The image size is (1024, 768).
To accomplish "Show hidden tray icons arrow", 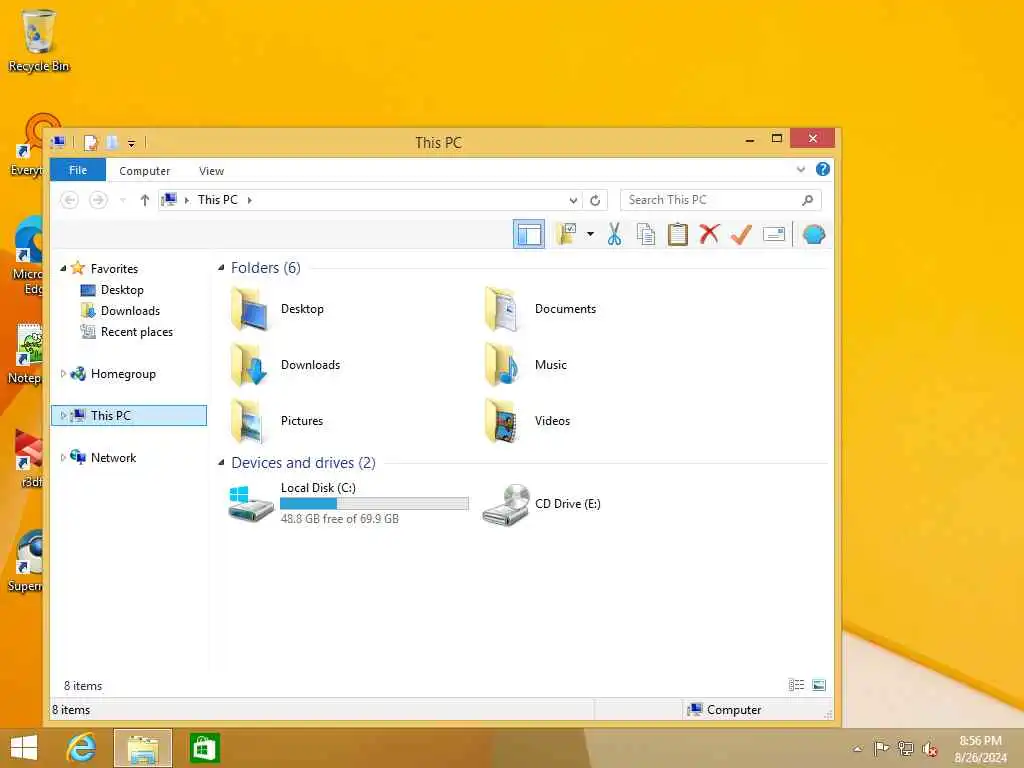I will (x=857, y=749).
